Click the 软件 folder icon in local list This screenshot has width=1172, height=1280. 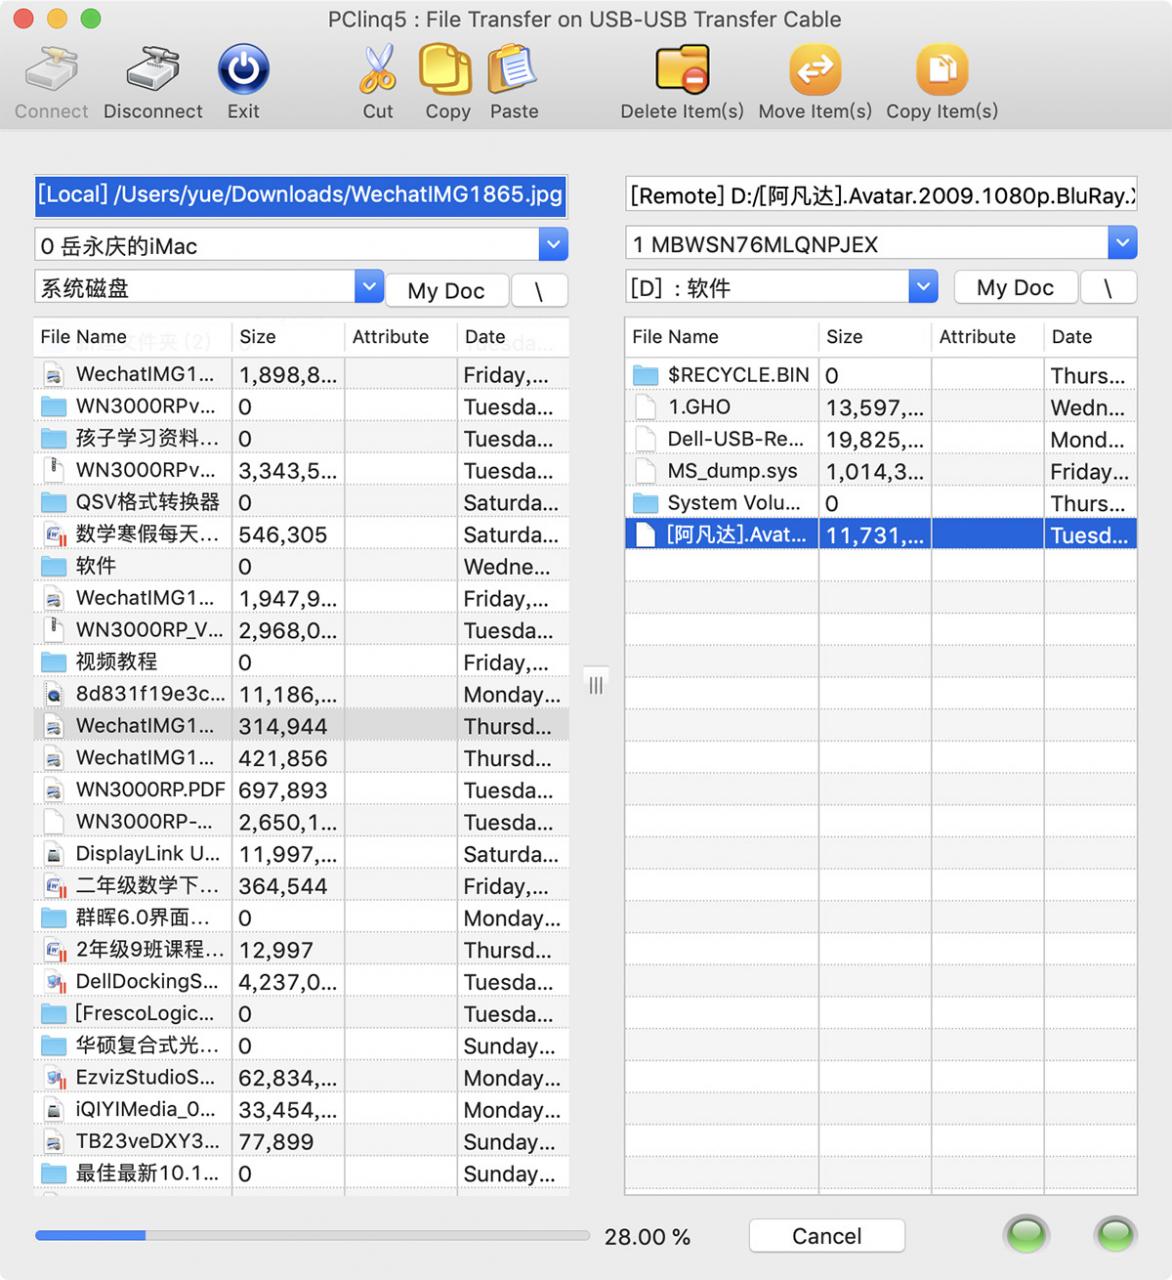(x=53, y=566)
